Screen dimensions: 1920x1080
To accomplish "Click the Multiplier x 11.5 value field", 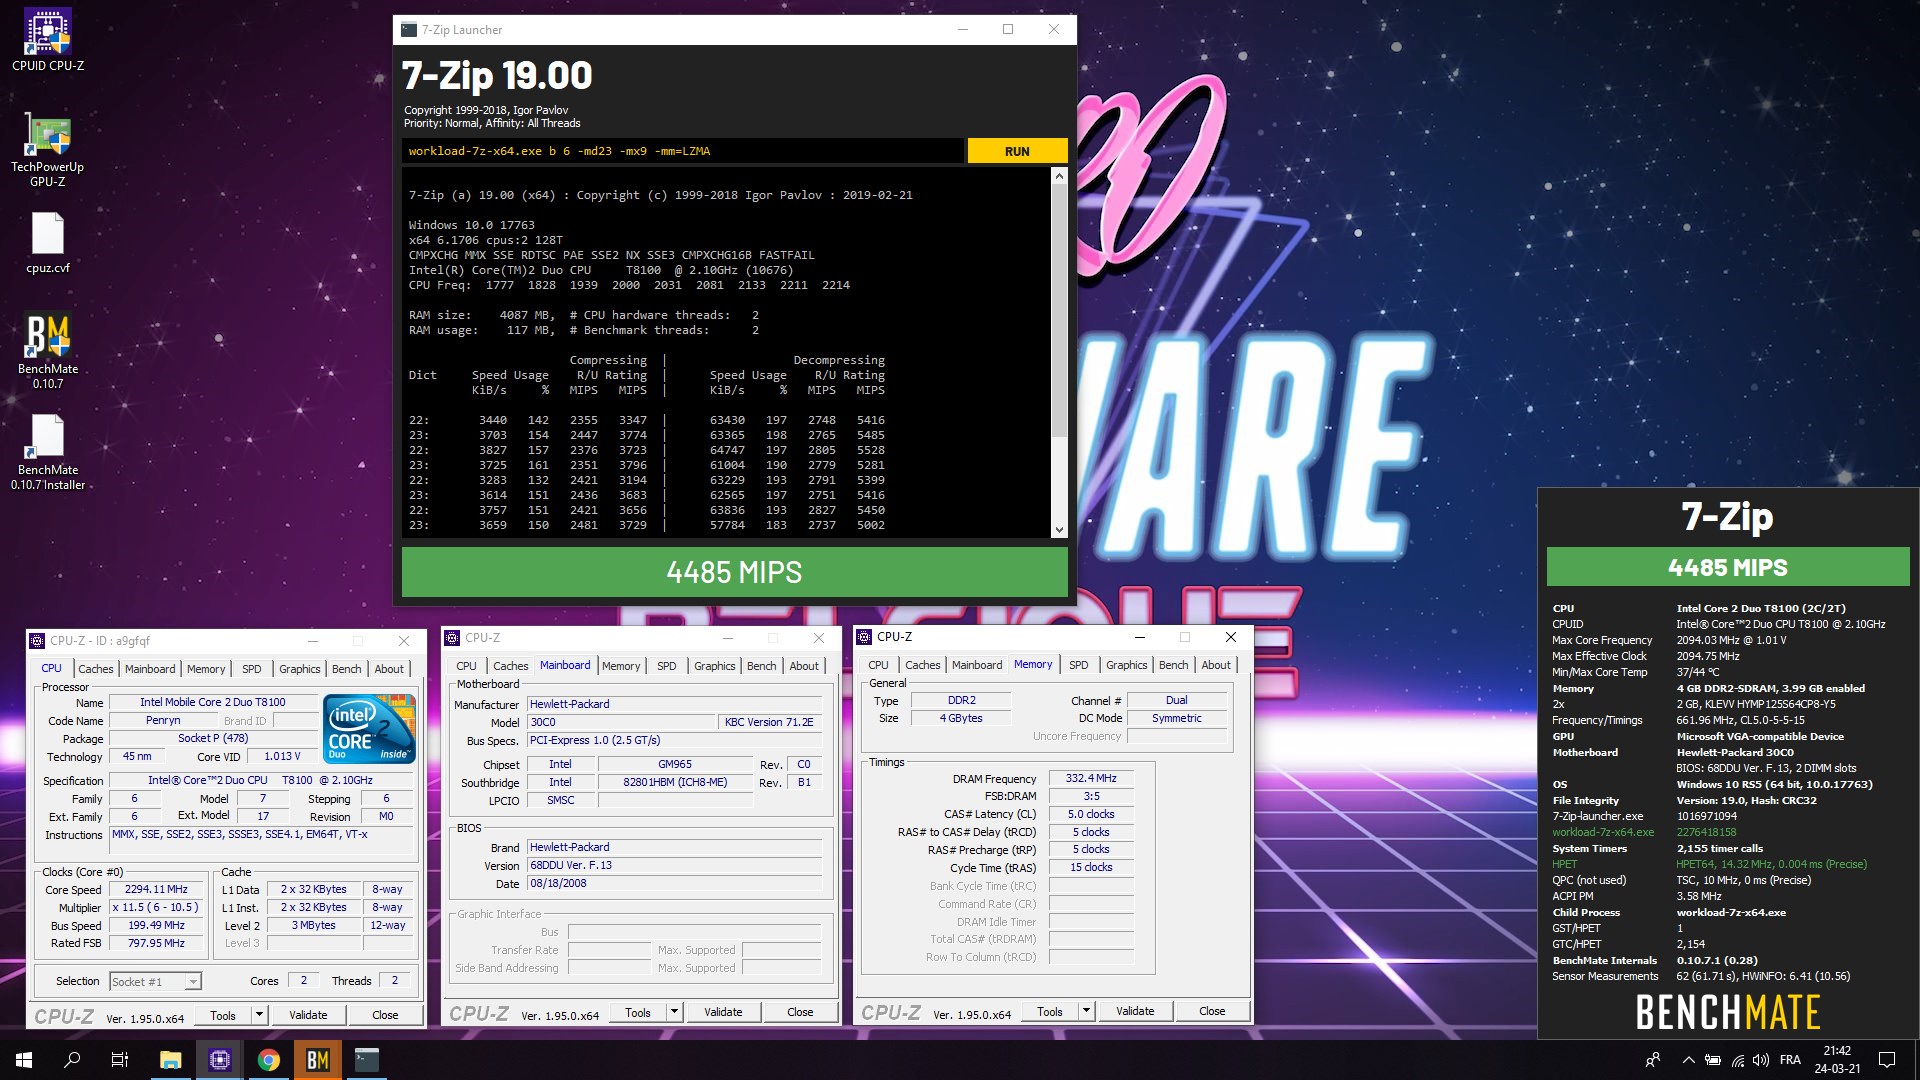I will pyautogui.click(x=156, y=907).
